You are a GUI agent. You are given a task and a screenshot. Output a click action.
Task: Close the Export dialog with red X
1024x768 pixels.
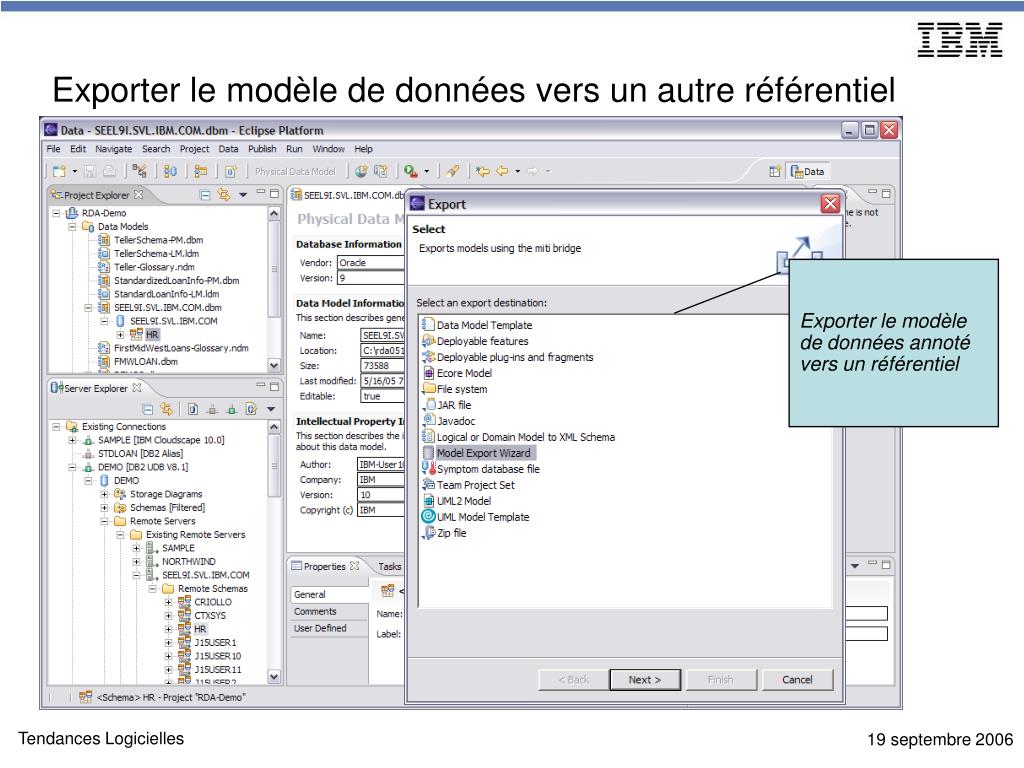[830, 204]
